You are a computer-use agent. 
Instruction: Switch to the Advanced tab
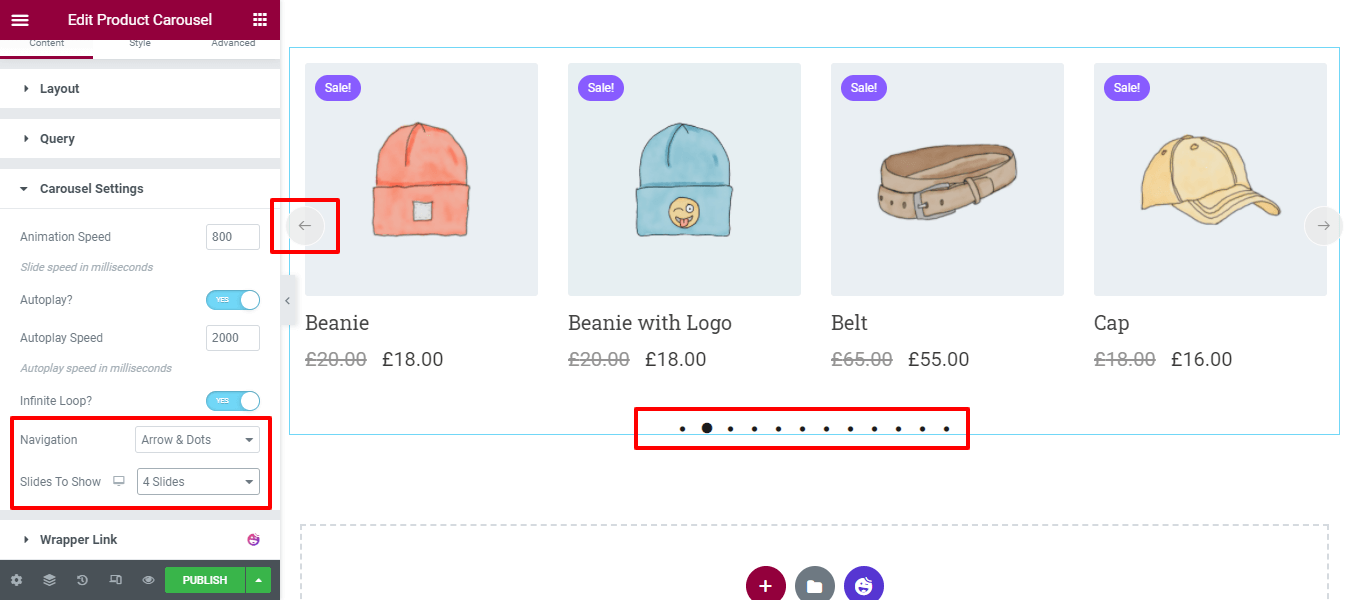point(233,44)
